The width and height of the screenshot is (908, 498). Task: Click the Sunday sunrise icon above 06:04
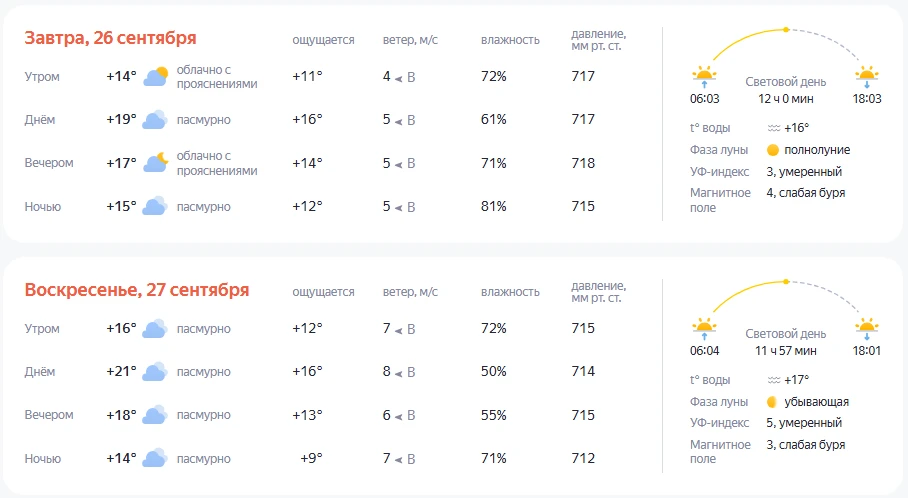[704, 329]
